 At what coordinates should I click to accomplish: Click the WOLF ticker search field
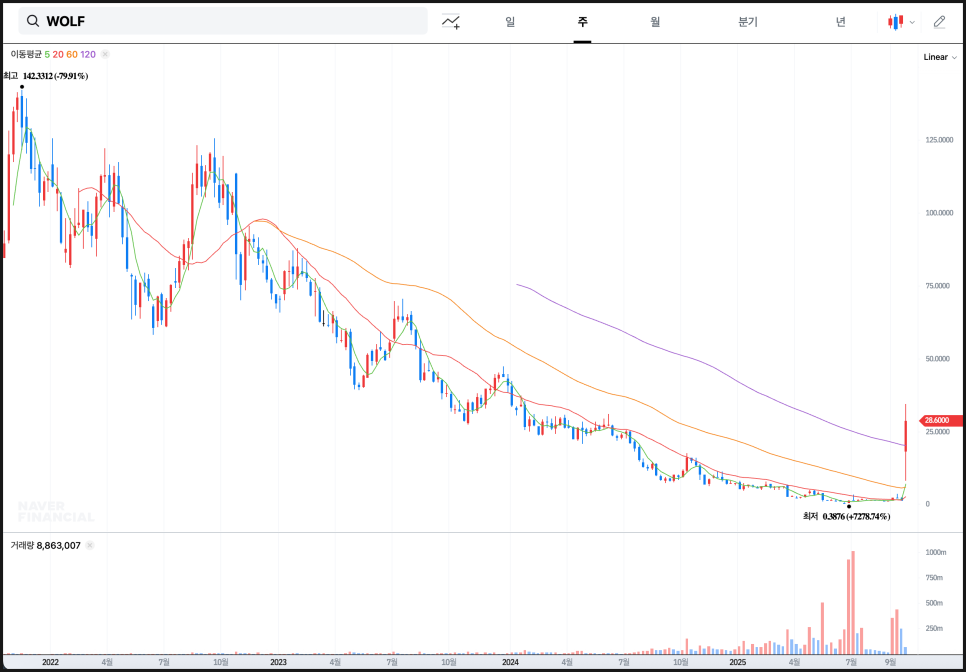[x=230, y=21]
